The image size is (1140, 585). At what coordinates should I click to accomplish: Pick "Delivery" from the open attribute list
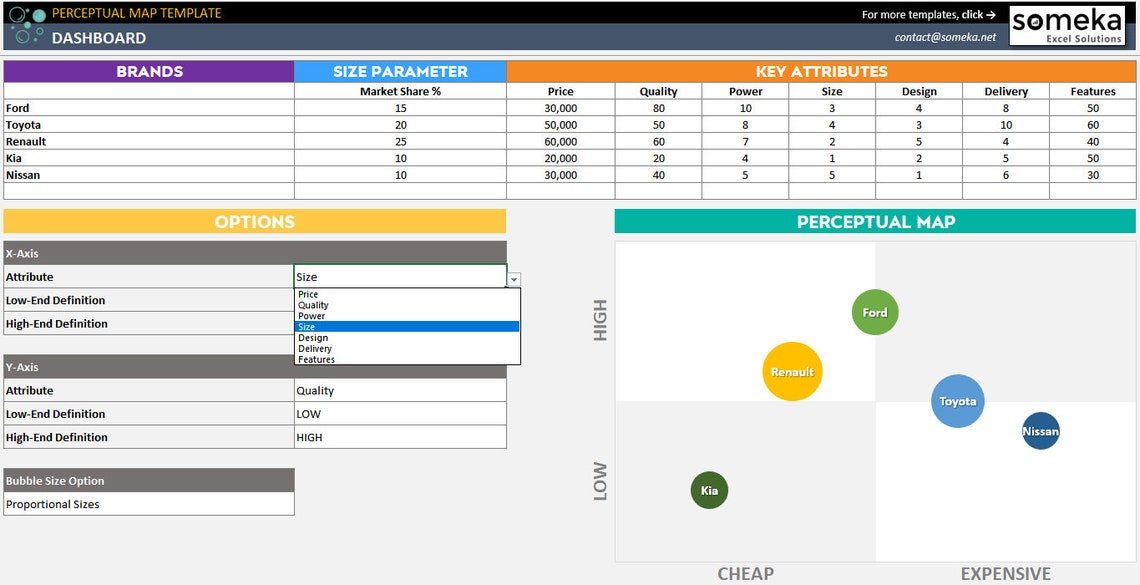(314, 348)
